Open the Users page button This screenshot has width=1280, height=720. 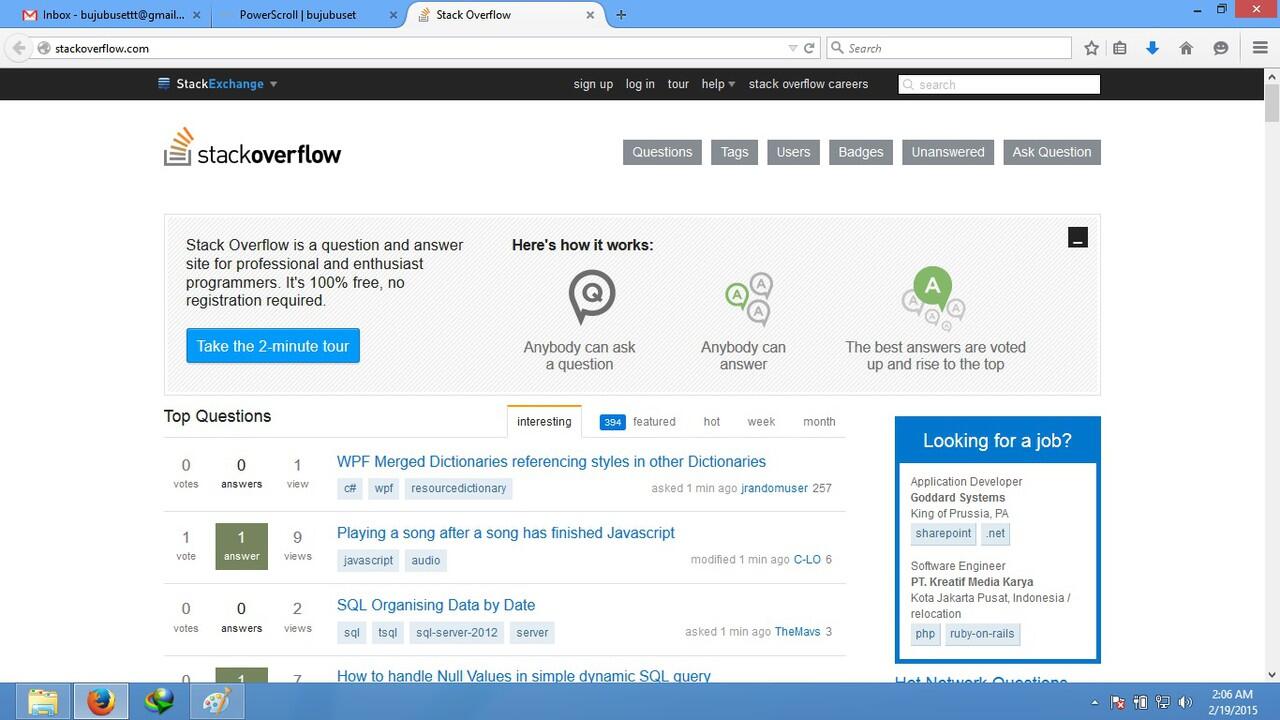pos(793,152)
